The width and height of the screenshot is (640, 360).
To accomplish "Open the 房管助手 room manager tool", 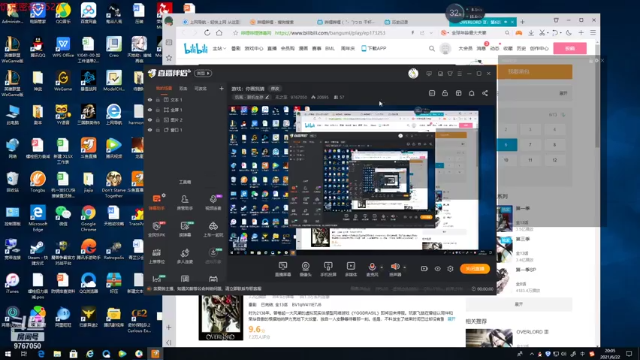I will 184,202.
